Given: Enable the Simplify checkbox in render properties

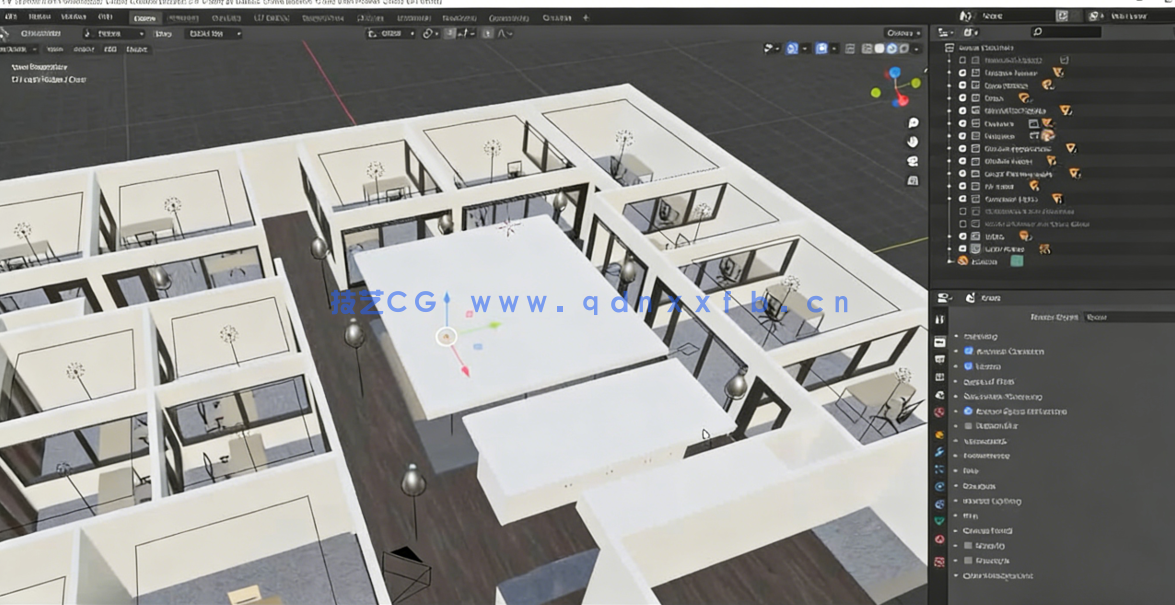Looking at the screenshot, I should coord(966,545).
